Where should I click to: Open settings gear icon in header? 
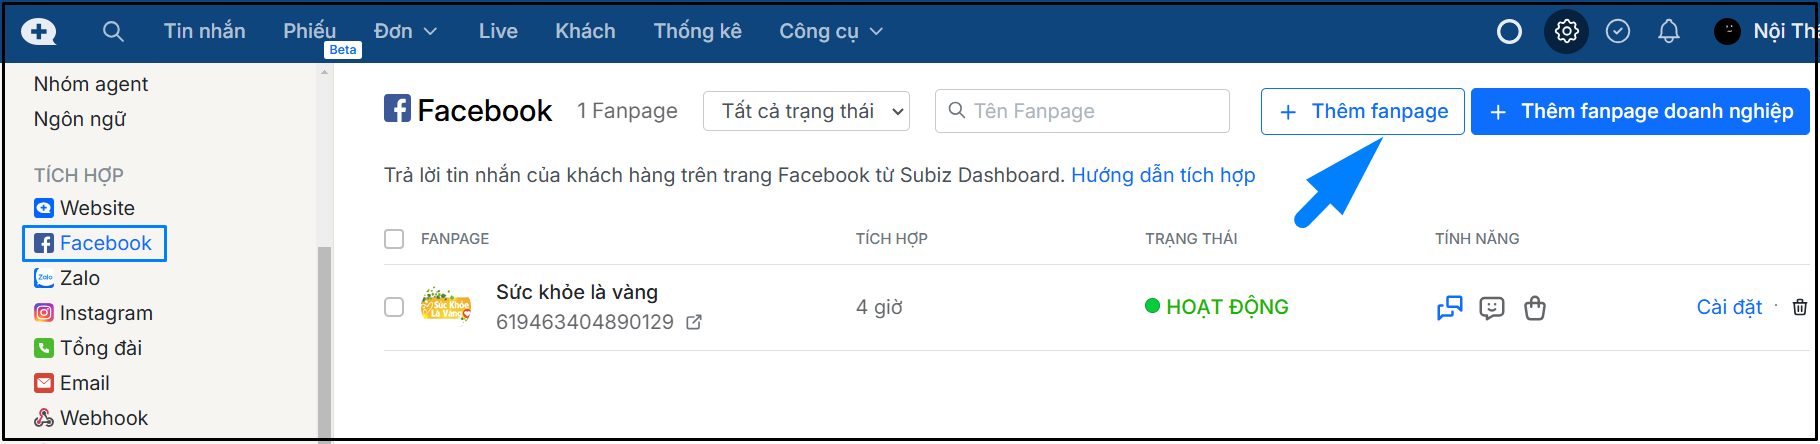tap(1566, 32)
